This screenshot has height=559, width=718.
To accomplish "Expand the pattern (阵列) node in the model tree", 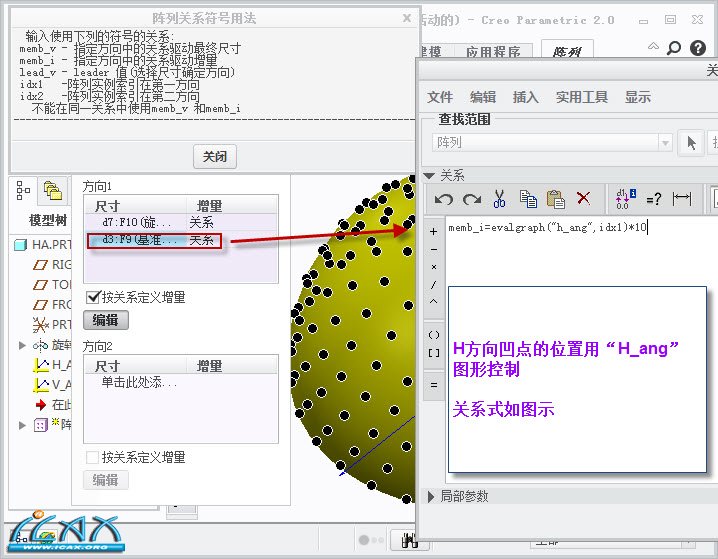I will tap(22, 425).
